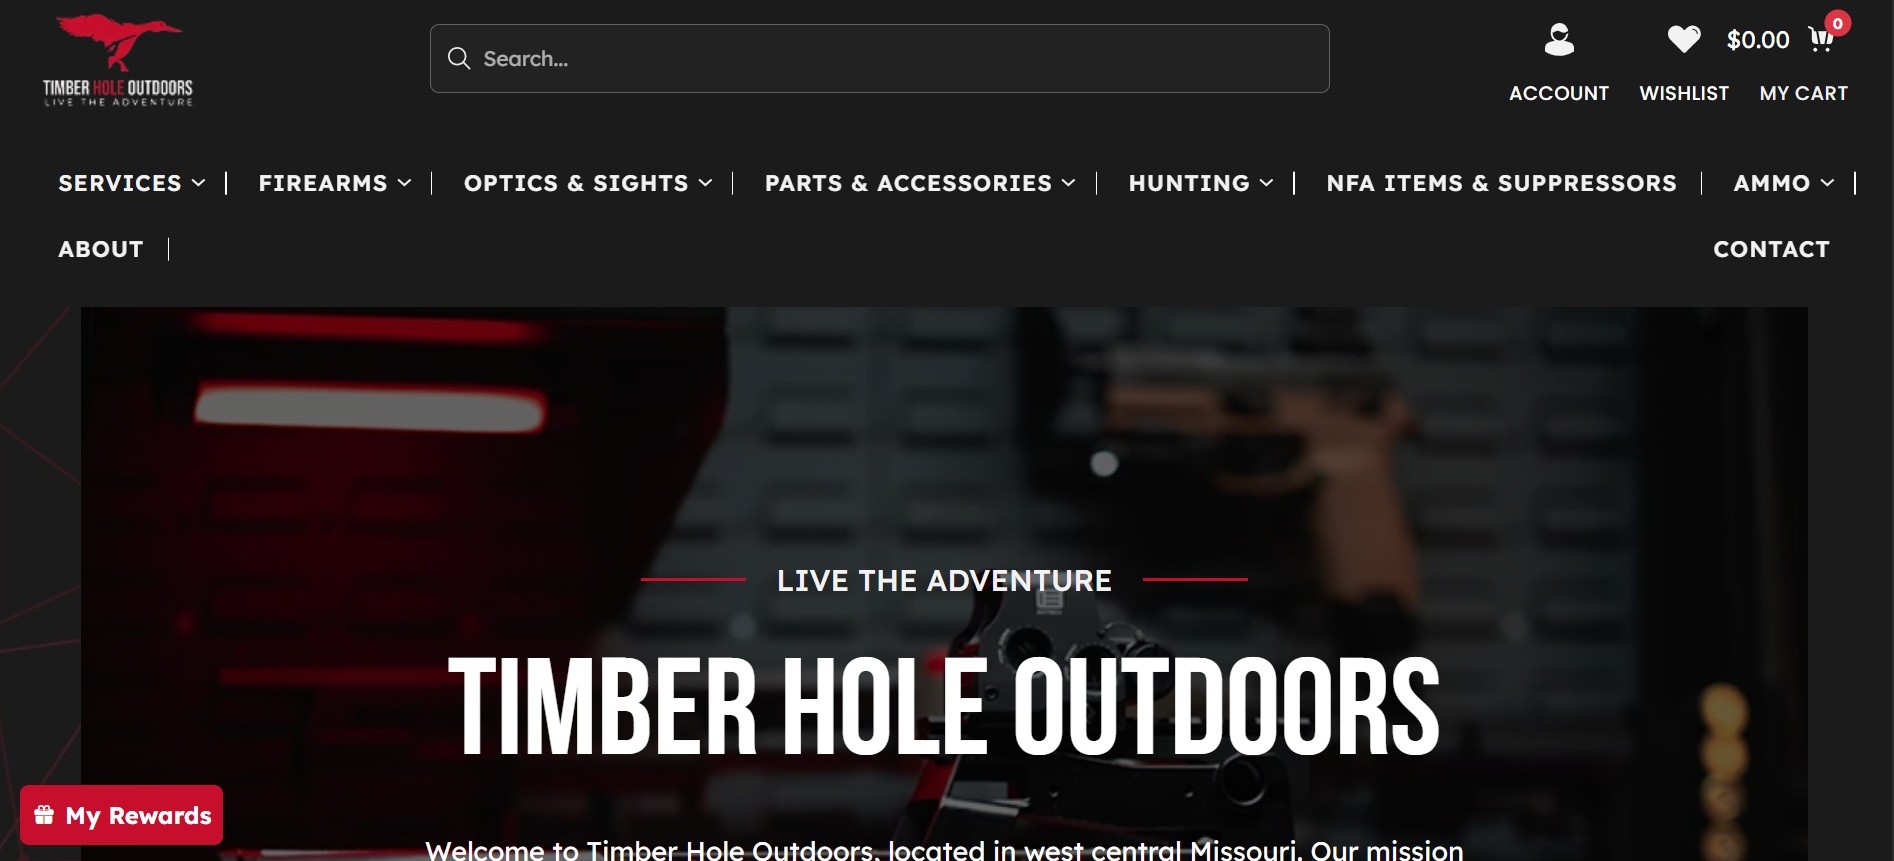
Task: Go to NFA Items & Suppressors
Action: pyautogui.click(x=1501, y=183)
